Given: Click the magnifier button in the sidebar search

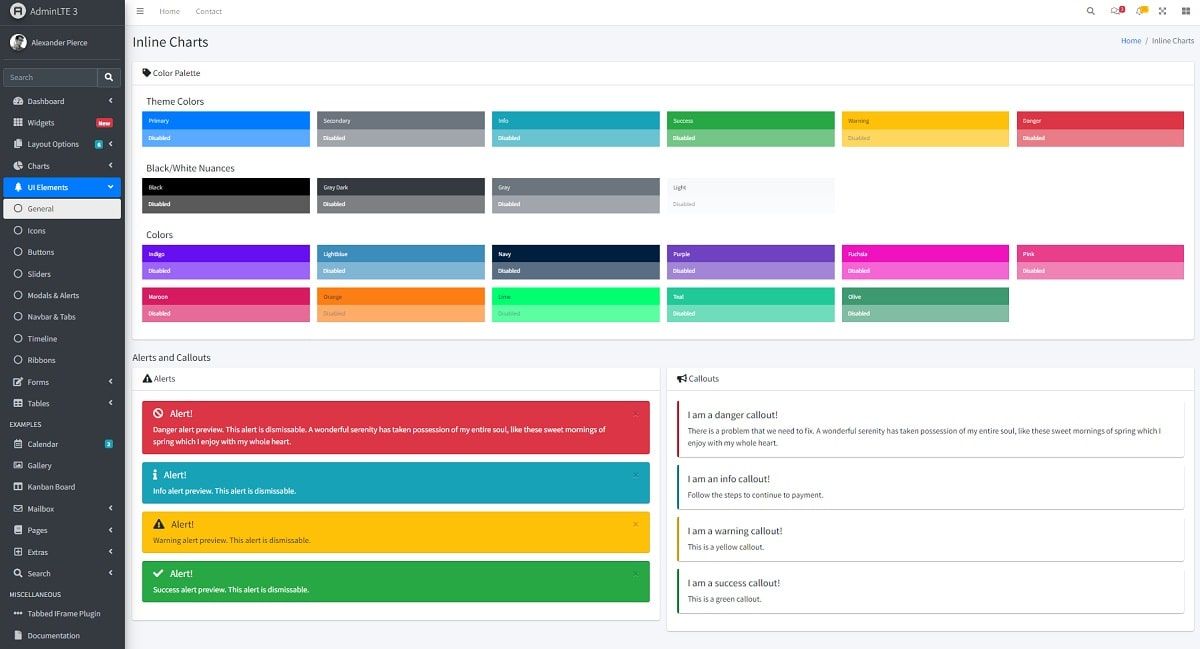Looking at the screenshot, I should (109, 76).
